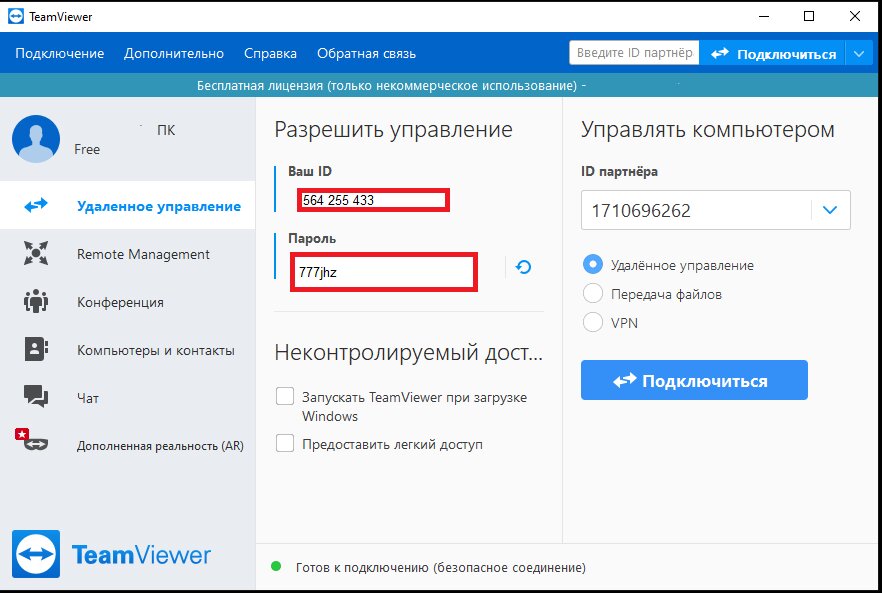The image size is (882, 593).
Task: Click the Бесплатная лицензия banner text
Action: tap(392, 86)
